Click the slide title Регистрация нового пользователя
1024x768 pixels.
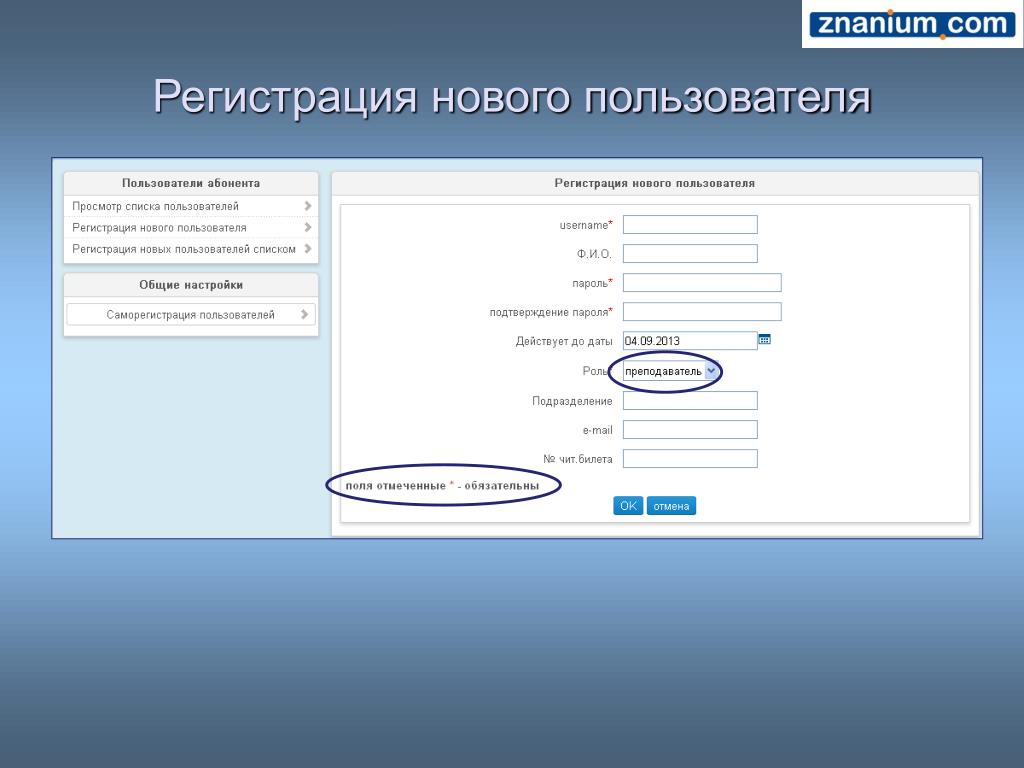512,97
